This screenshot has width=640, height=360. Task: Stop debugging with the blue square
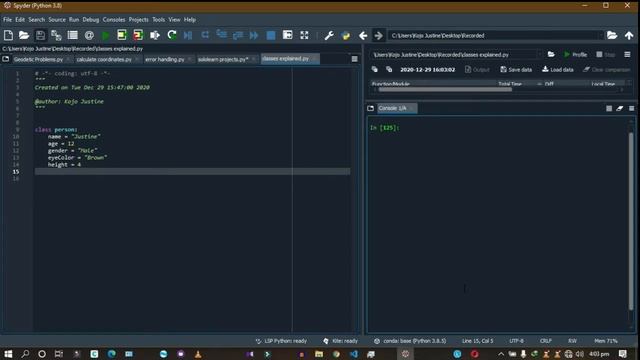271,35
